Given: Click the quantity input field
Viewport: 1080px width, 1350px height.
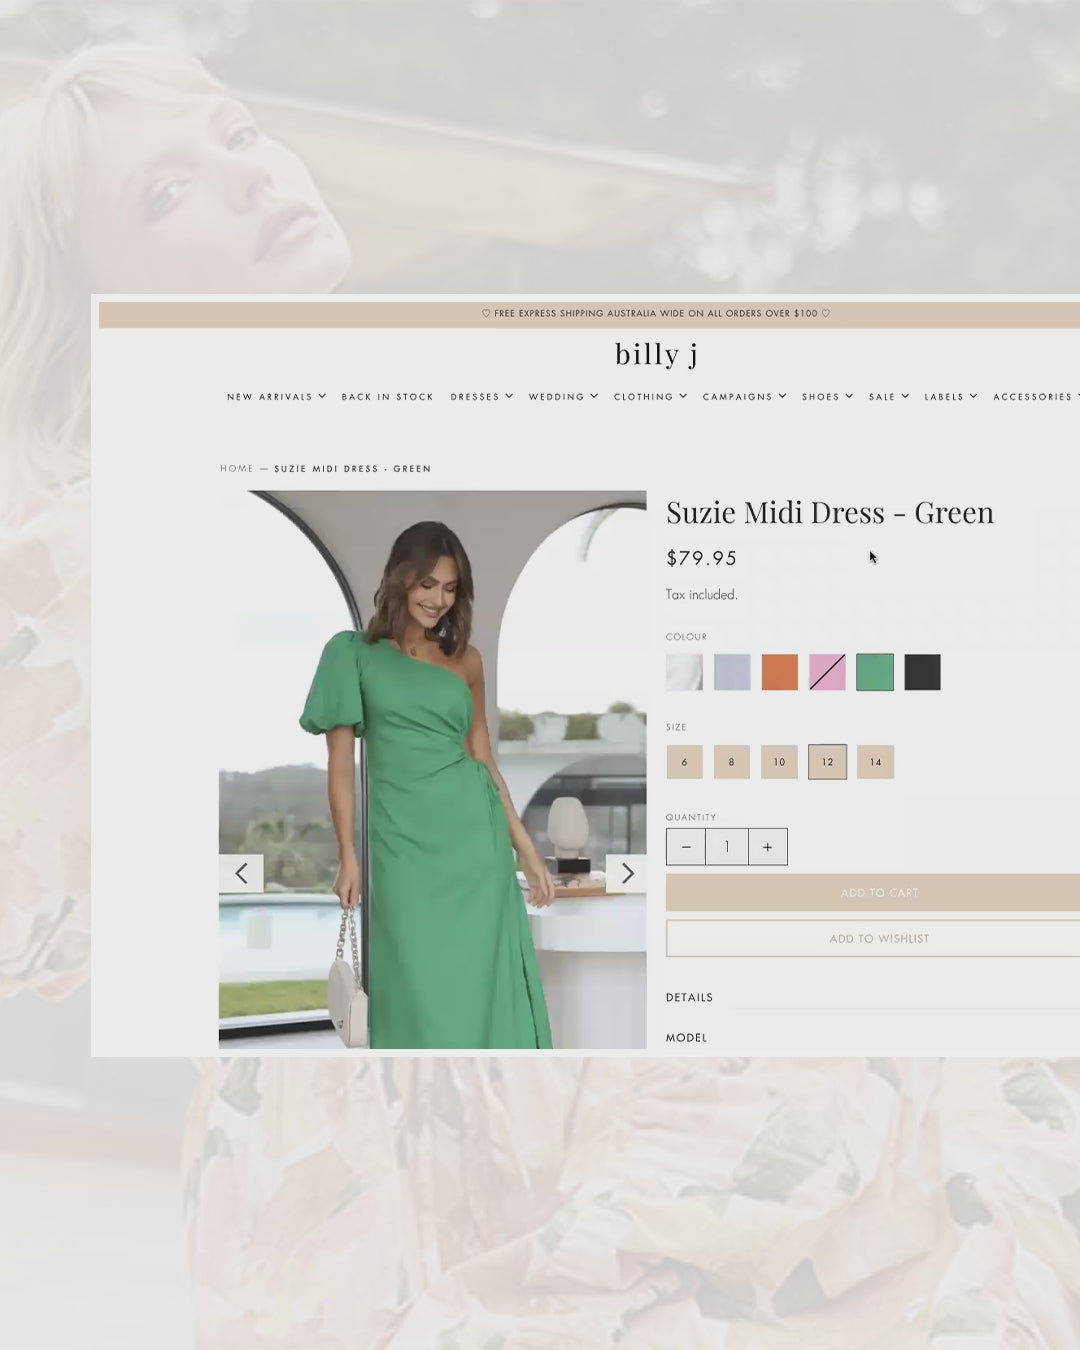Looking at the screenshot, I should [x=727, y=847].
